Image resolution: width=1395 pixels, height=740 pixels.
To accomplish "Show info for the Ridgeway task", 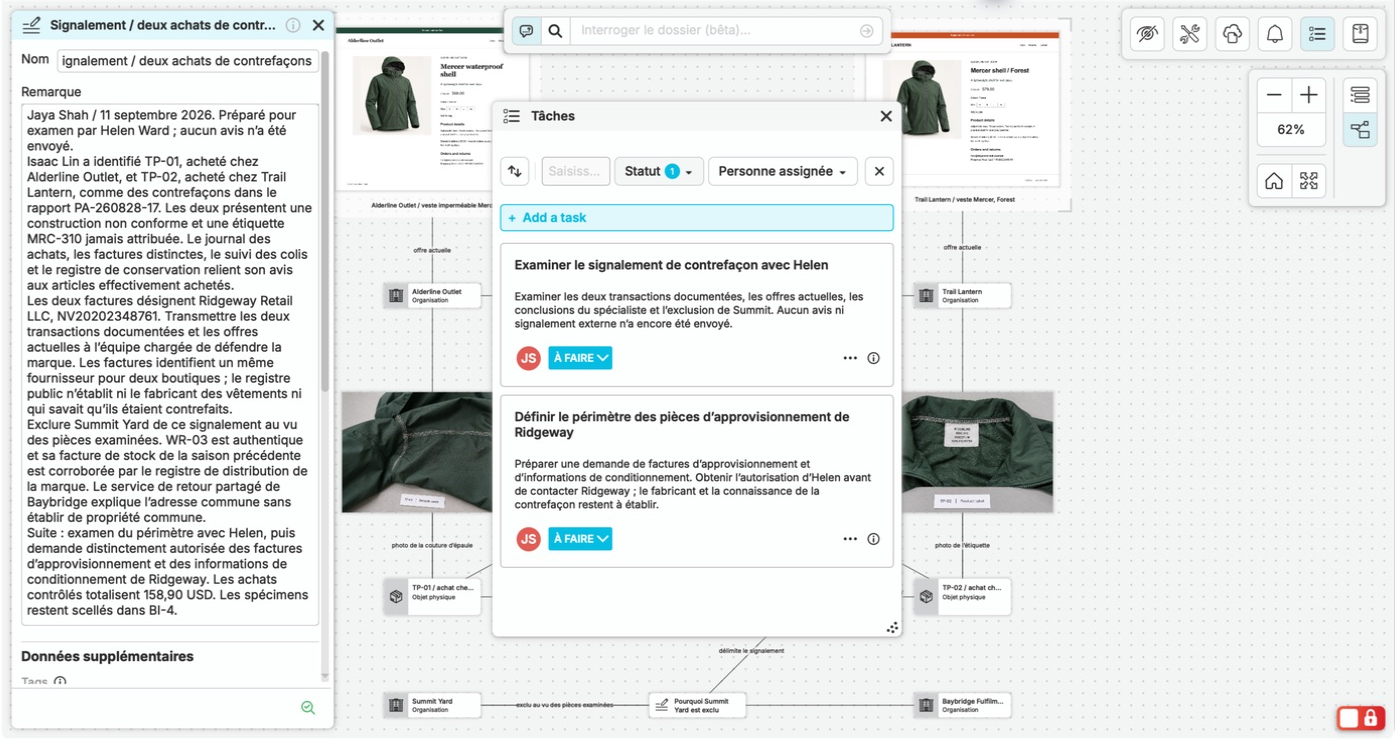I will pos(873,539).
